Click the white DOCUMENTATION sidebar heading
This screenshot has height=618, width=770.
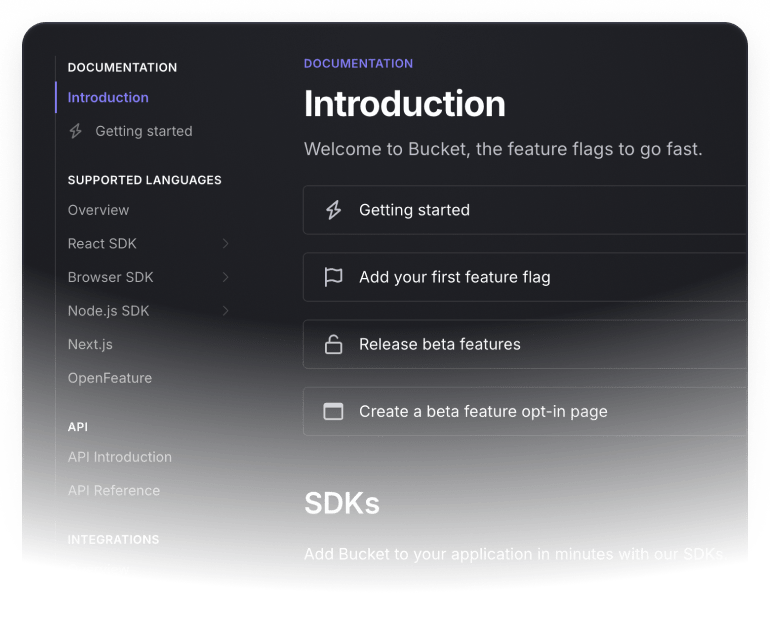pos(122,67)
